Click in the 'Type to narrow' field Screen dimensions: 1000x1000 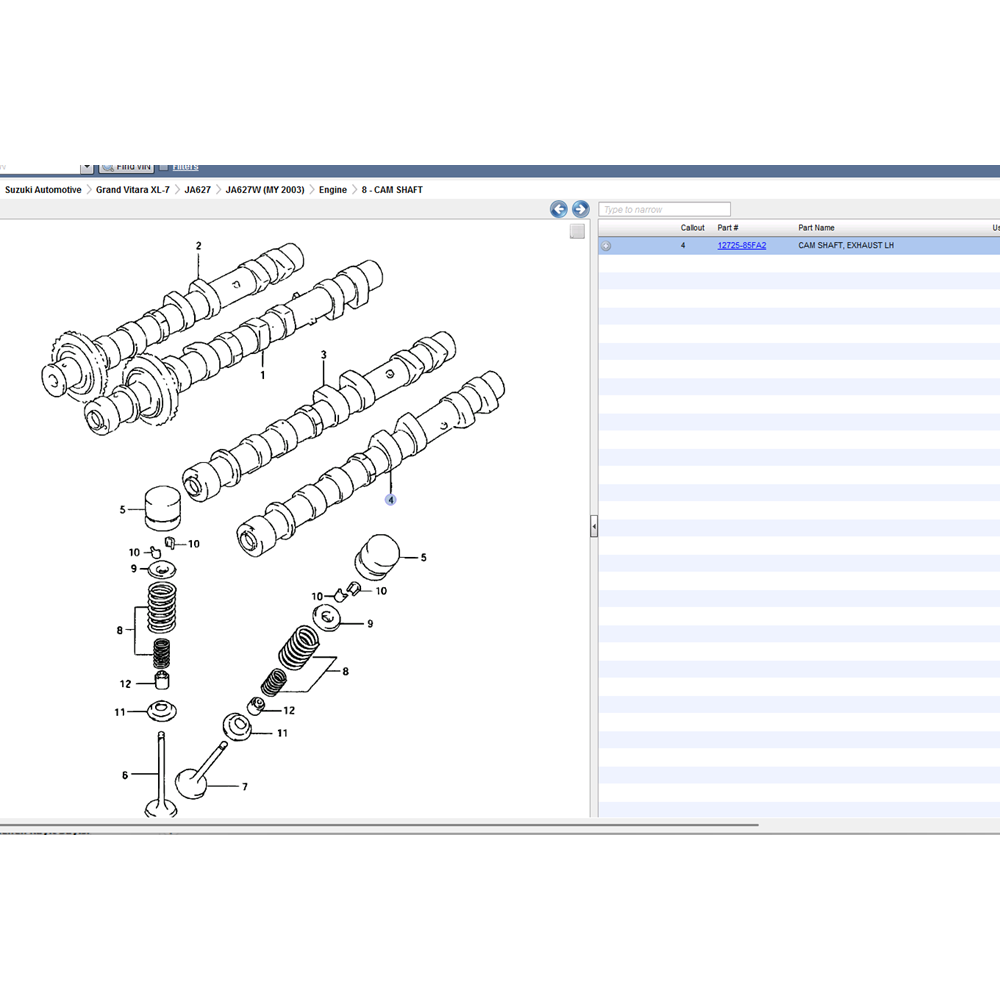(x=665, y=210)
